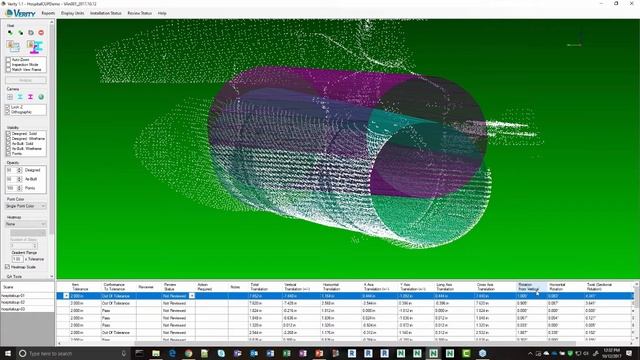Viewport: 640px width, 360px height.
Task: Click the row selector arrow in the highlighted row
Action: pos(66,296)
